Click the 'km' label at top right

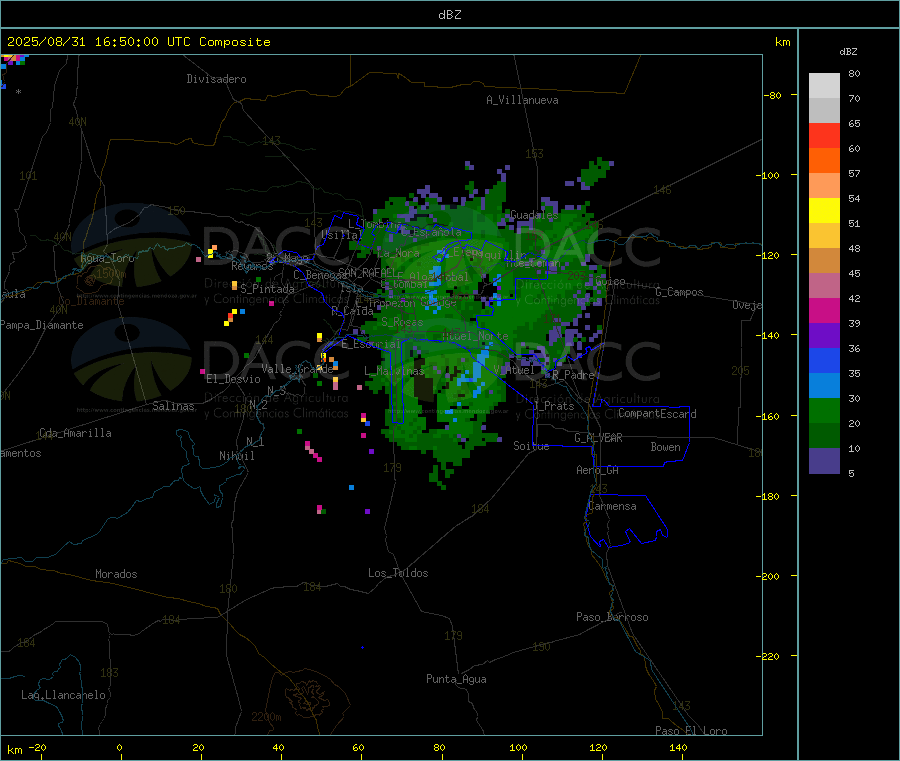coord(782,42)
